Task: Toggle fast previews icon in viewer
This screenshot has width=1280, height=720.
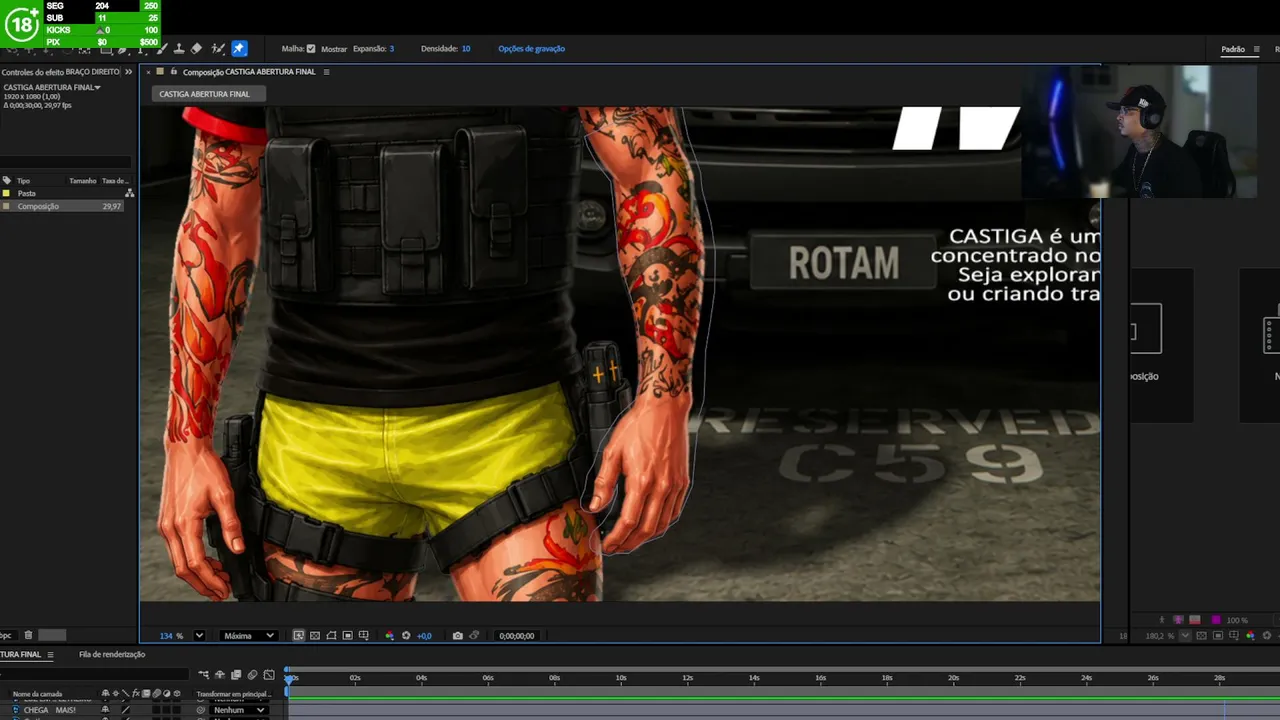Action: [x=298, y=636]
